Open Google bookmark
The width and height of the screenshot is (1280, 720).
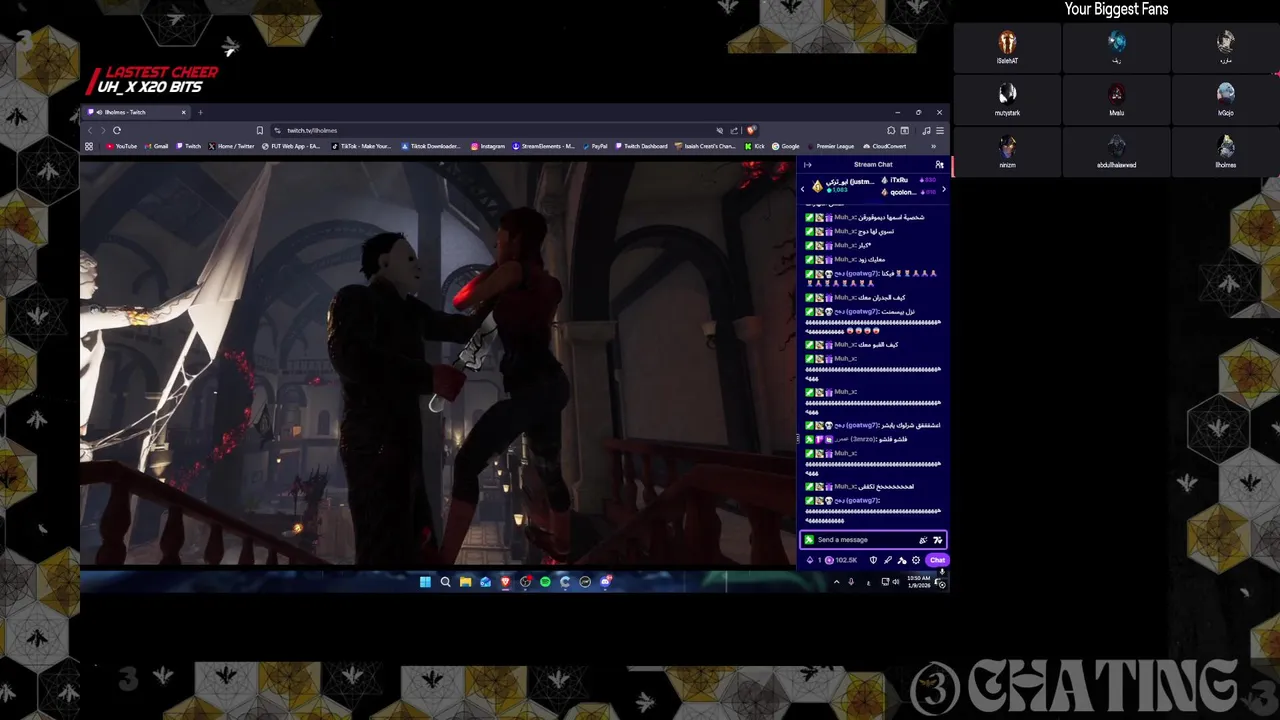(786, 146)
